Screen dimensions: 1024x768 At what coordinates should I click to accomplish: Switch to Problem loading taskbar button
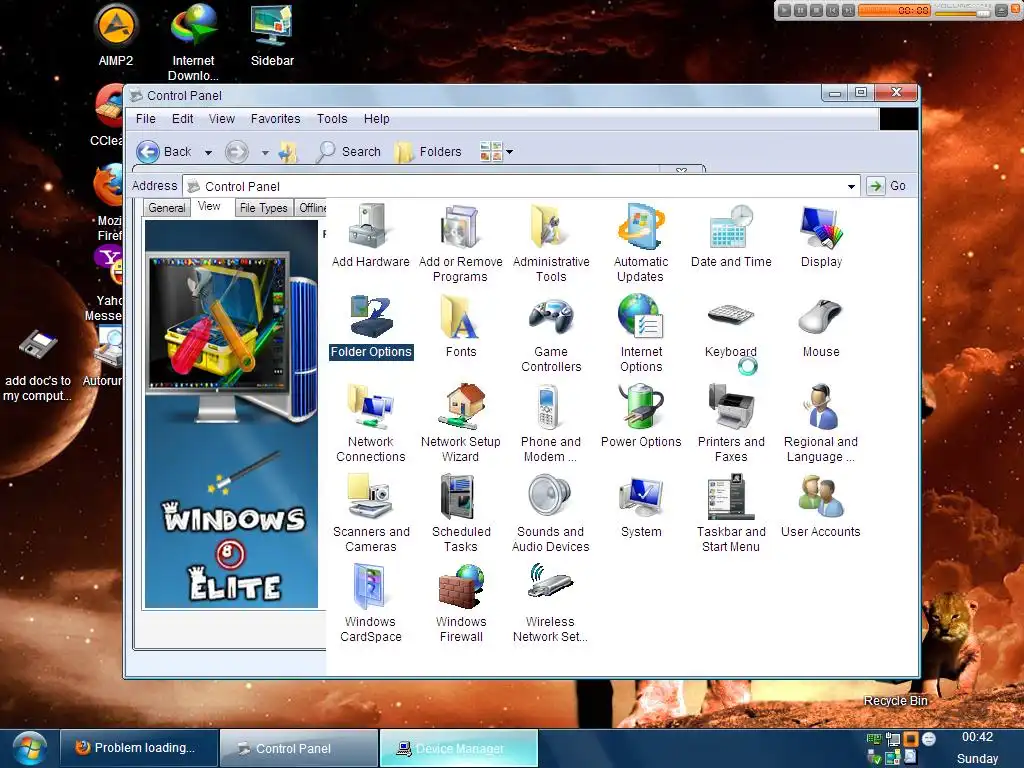138,748
